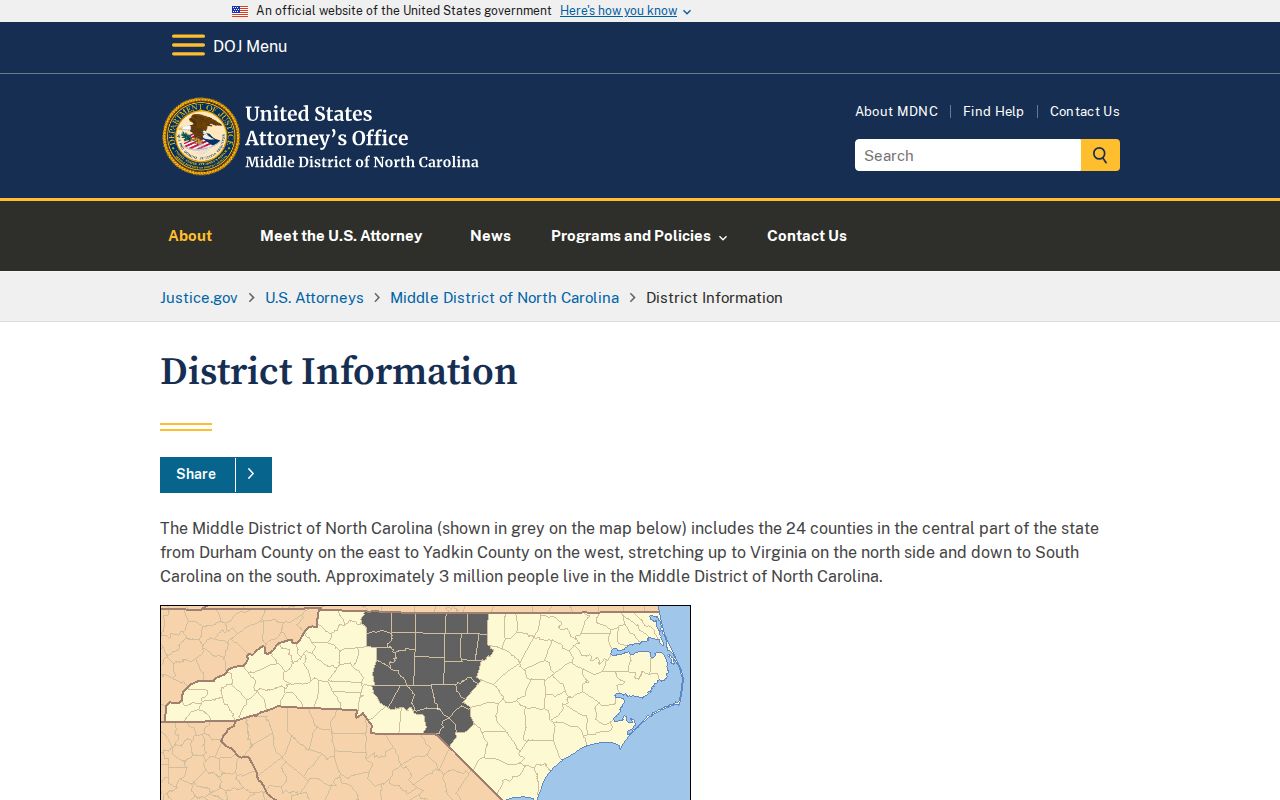
Task: Open the DOJ Menu hamburger icon
Action: point(188,46)
